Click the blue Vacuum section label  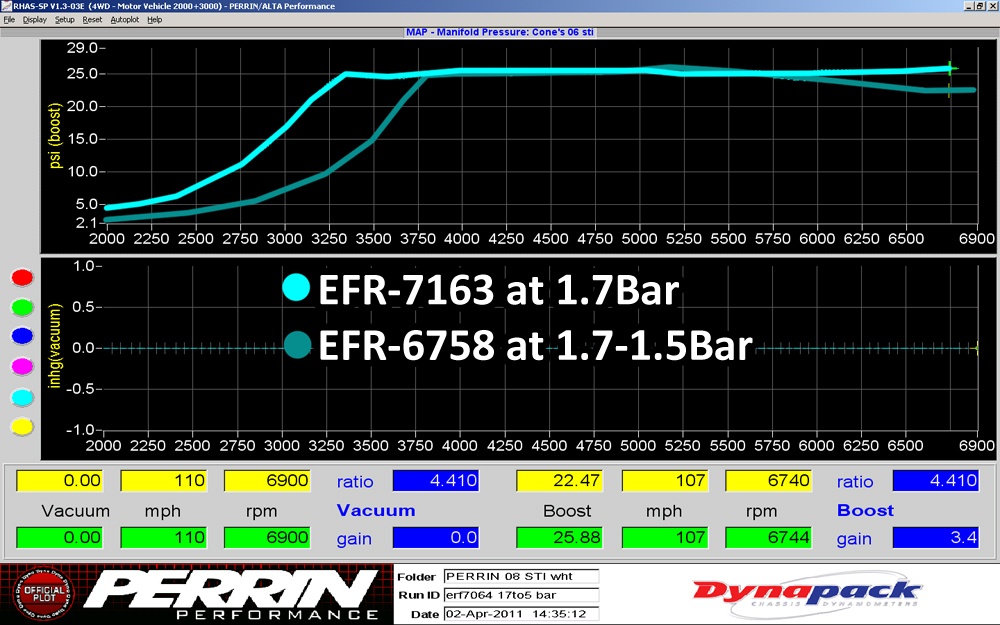376,510
